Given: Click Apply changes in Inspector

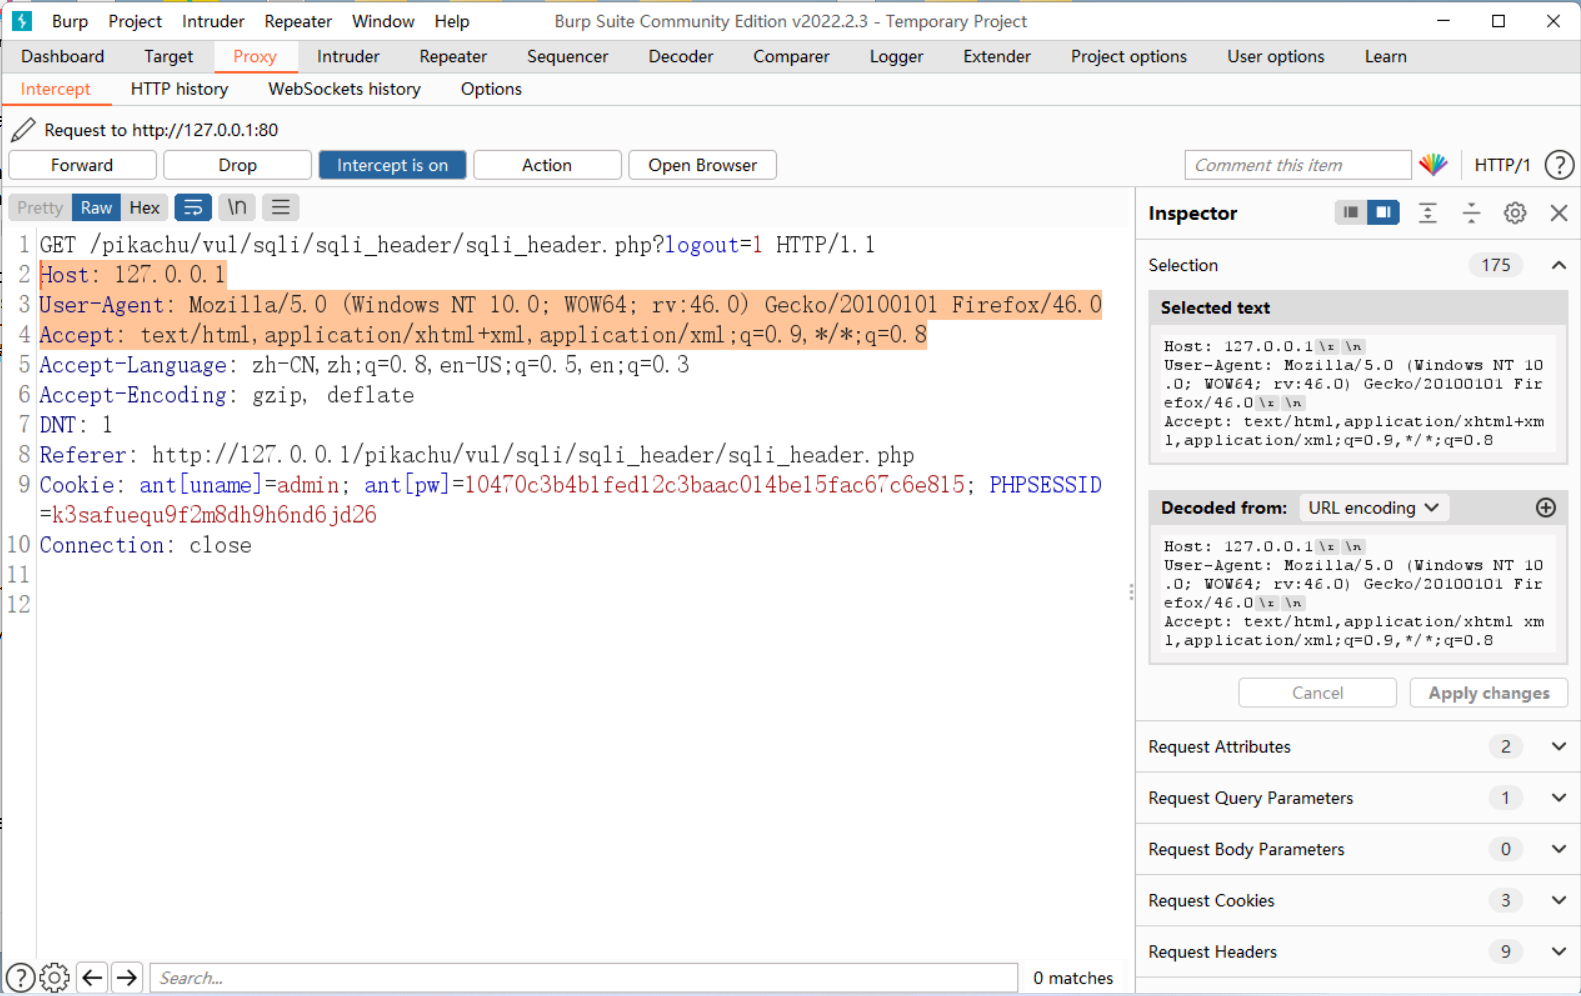Looking at the screenshot, I should coord(1488,693).
